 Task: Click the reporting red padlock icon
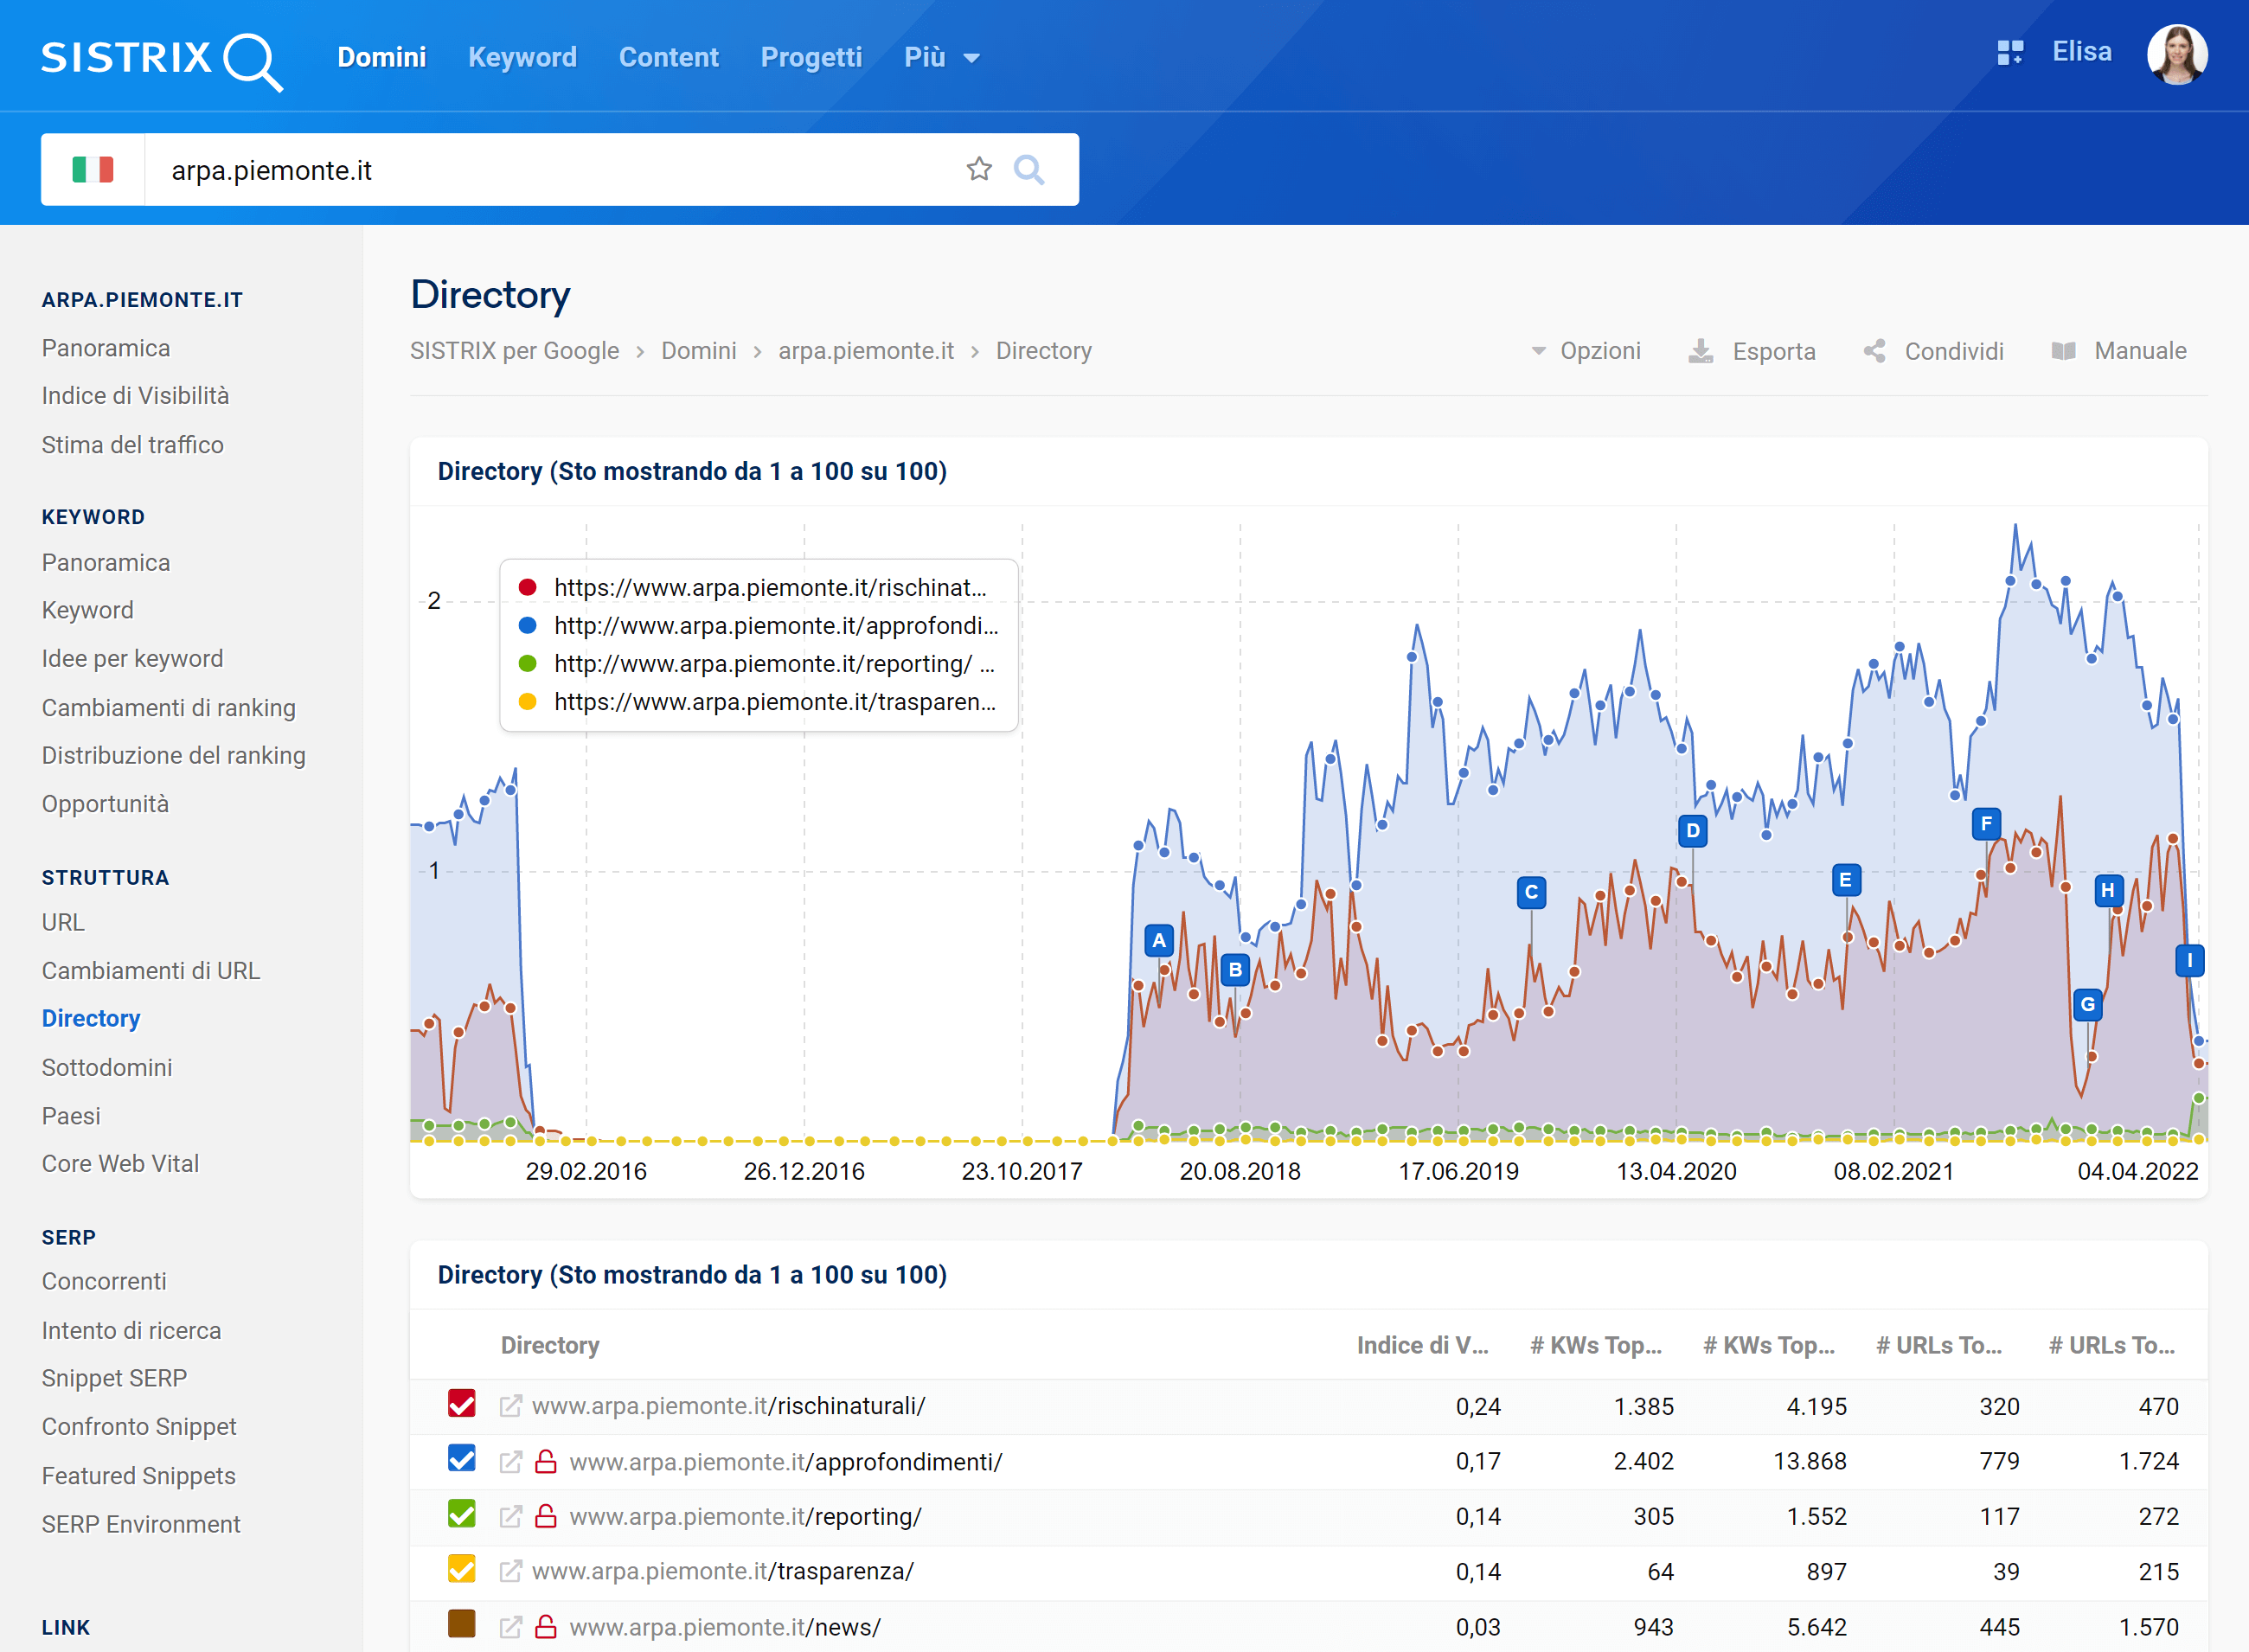(x=546, y=1516)
